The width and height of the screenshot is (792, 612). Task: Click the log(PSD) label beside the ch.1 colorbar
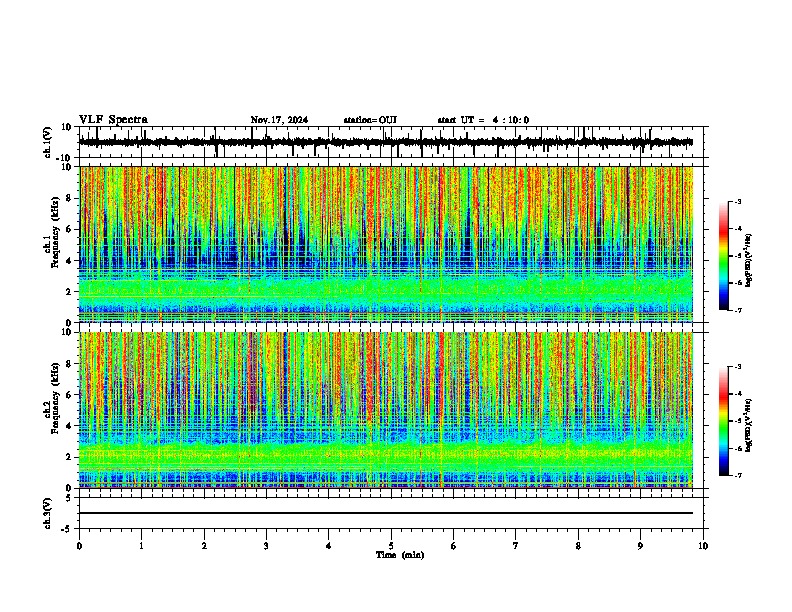[x=749, y=261]
